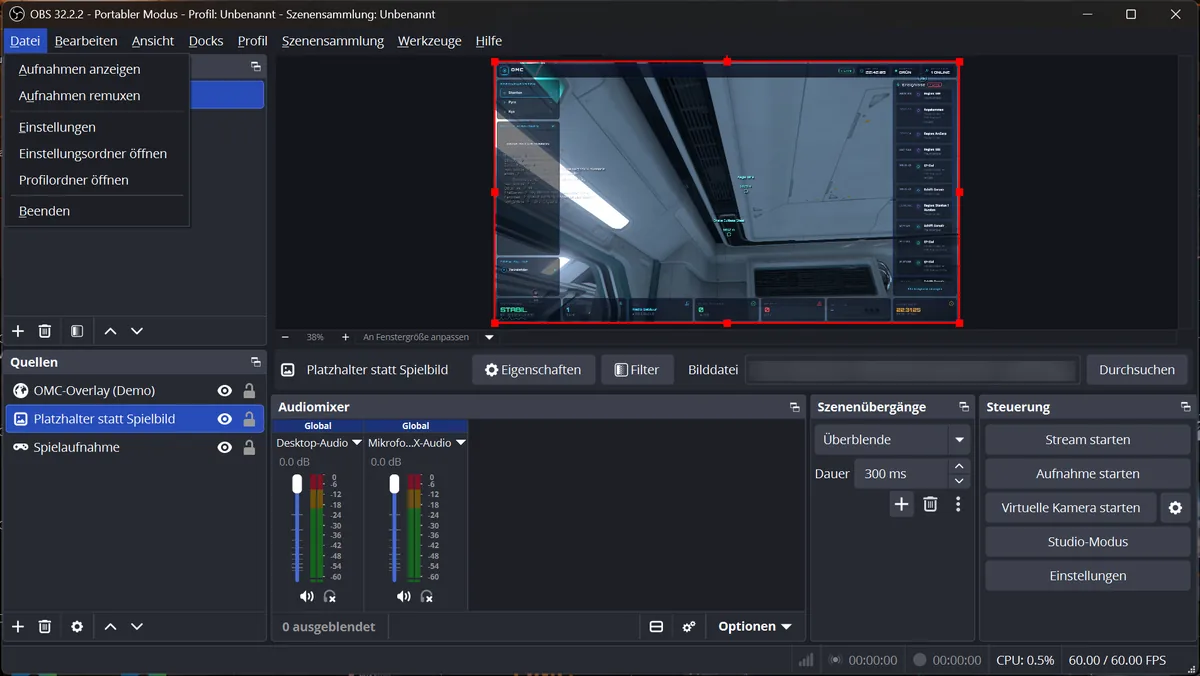Add a scene transition with plus icon
1200x676 pixels.
(901, 504)
